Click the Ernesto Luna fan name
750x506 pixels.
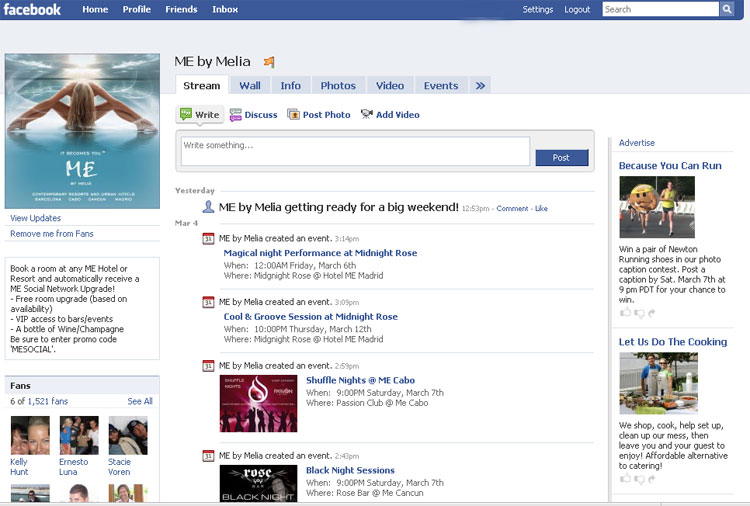(x=73, y=467)
